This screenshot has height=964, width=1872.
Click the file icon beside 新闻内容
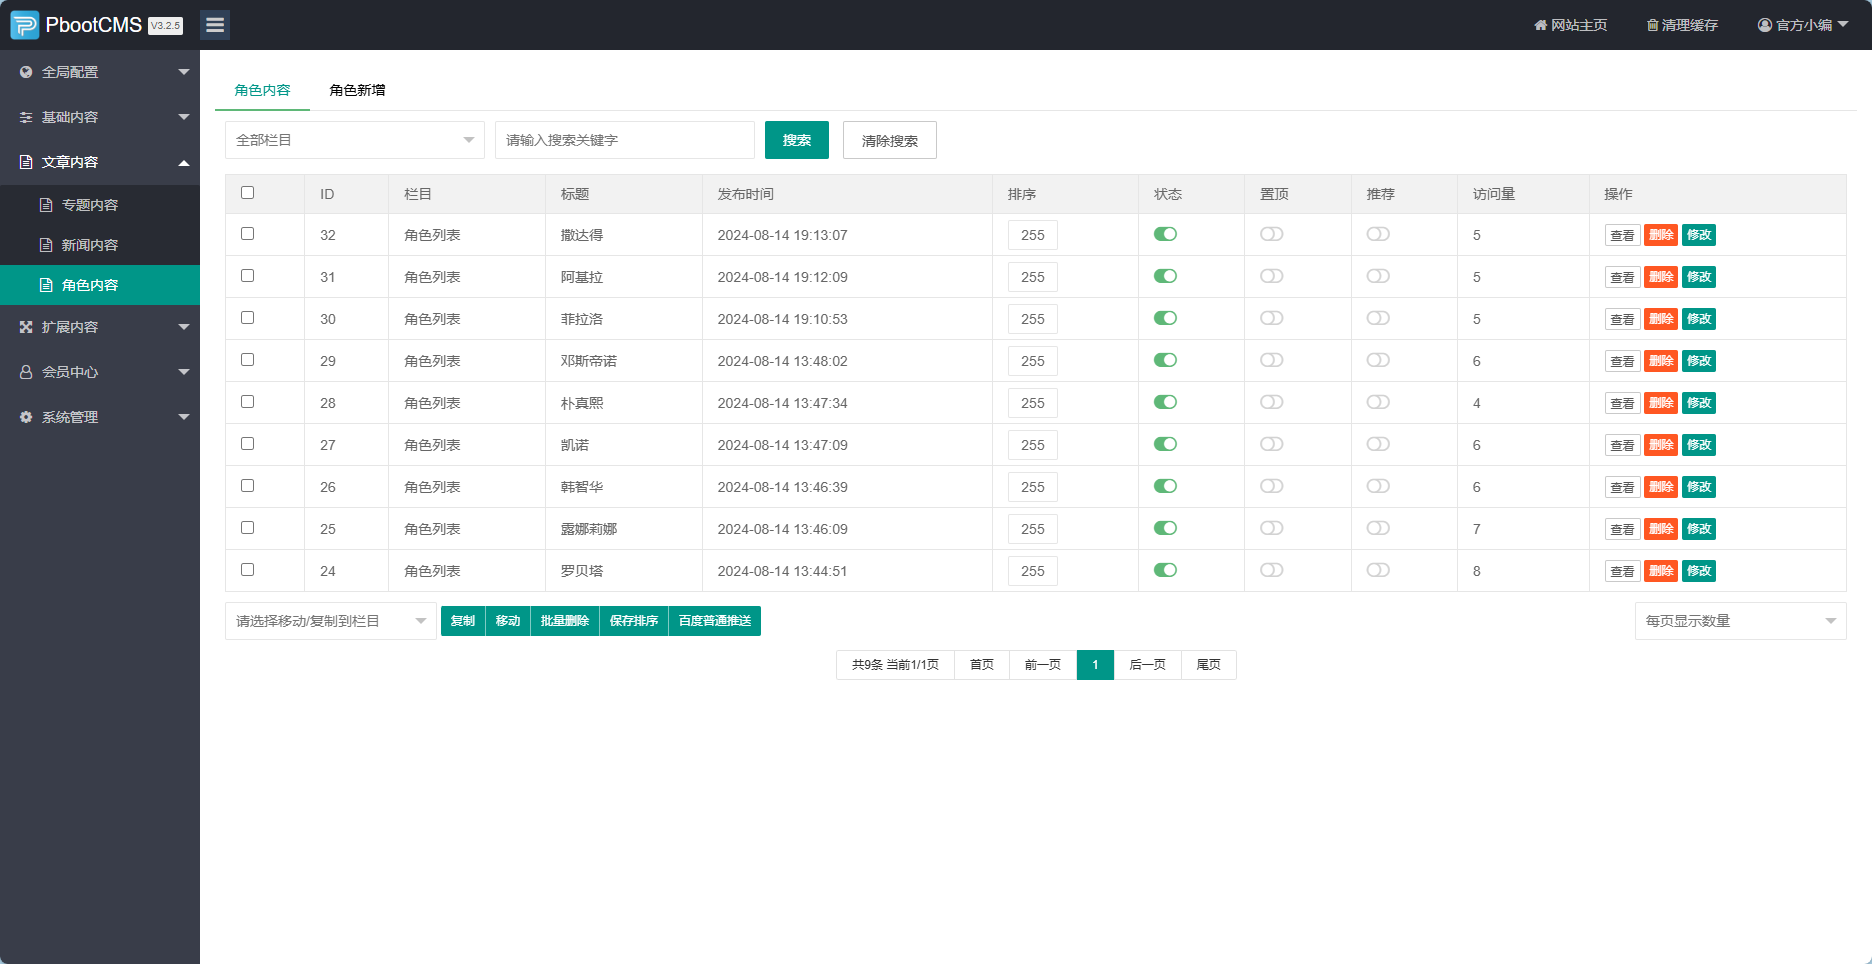click(46, 245)
